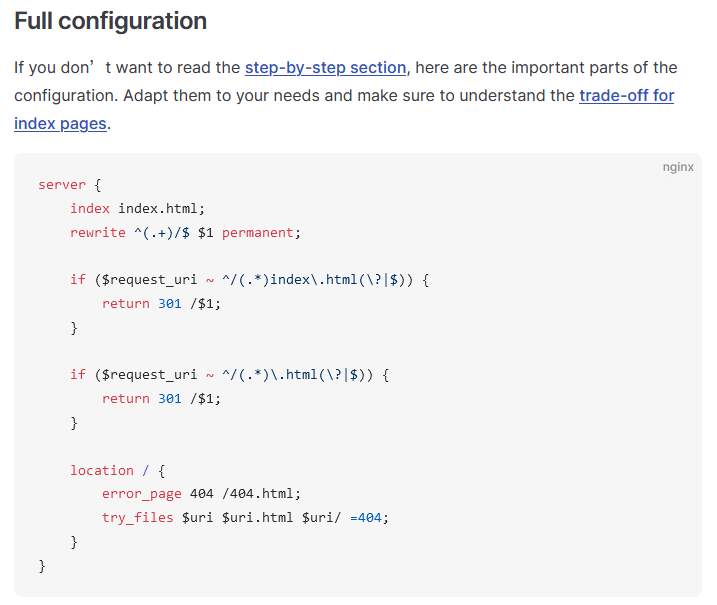
Task: Click the =404 fallback value
Action: tap(368, 518)
